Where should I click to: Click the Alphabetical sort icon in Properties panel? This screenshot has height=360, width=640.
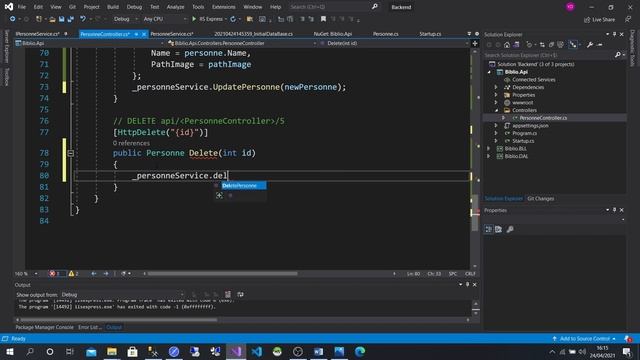point(498,229)
